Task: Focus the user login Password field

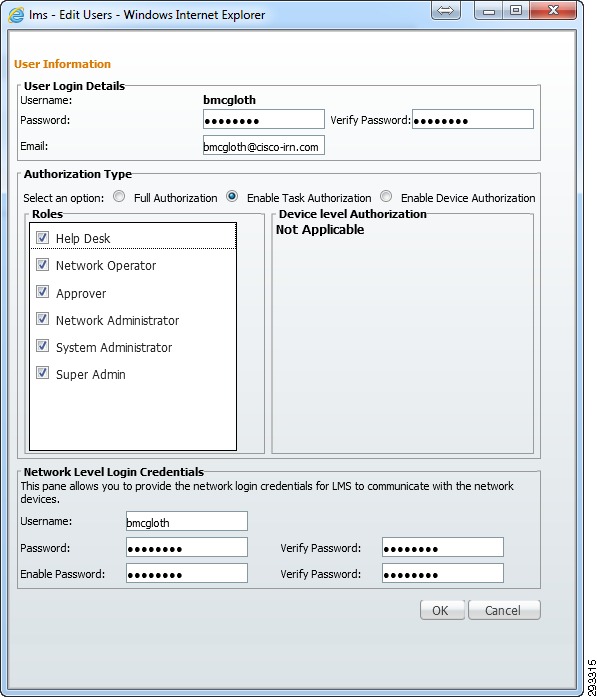Action: [x=264, y=120]
